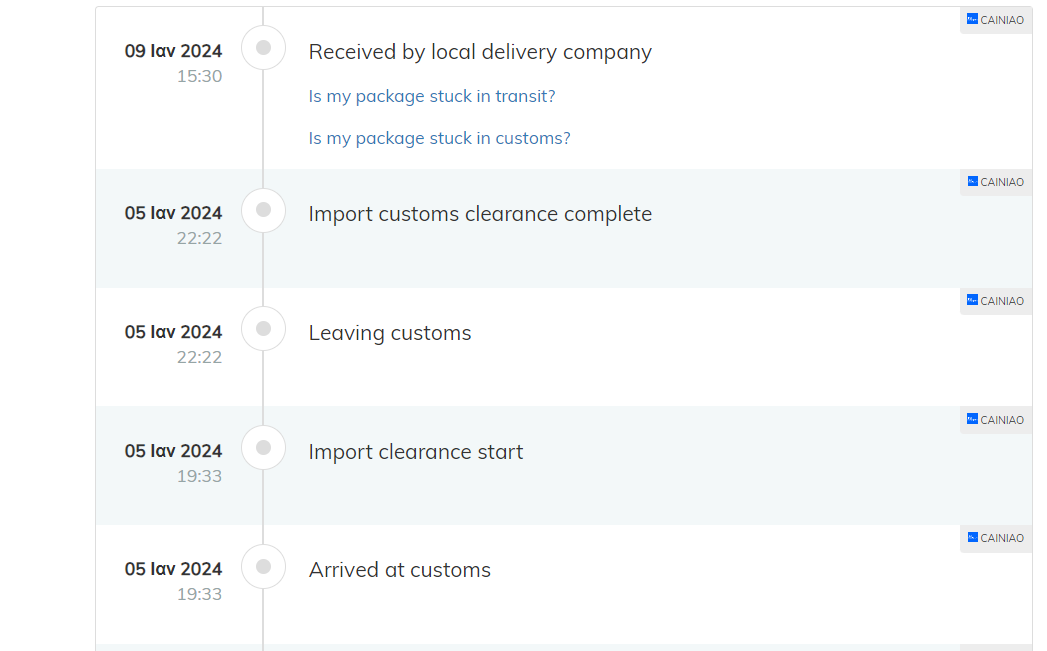Select timeline marker for 09 Ιαν 15:30
The width and height of the screenshot is (1047, 651).
264,48
